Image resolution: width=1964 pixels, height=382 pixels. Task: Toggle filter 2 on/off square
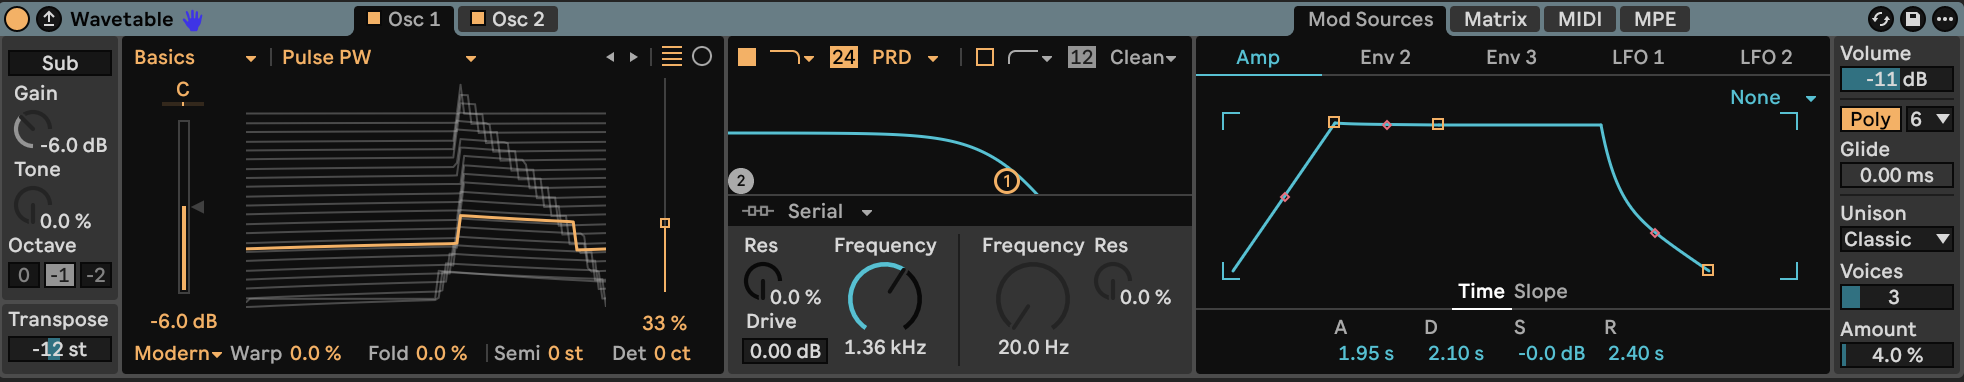click(x=985, y=57)
